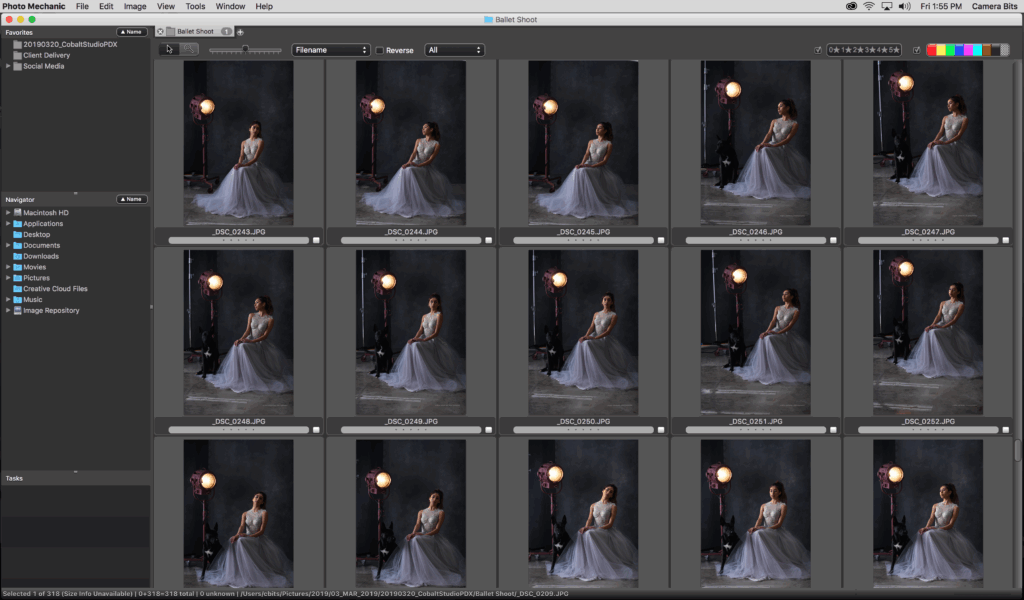The height and width of the screenshot is (600, 1024).
Task: Toggle the star rating filter checkbox
Action: (818, 50)
